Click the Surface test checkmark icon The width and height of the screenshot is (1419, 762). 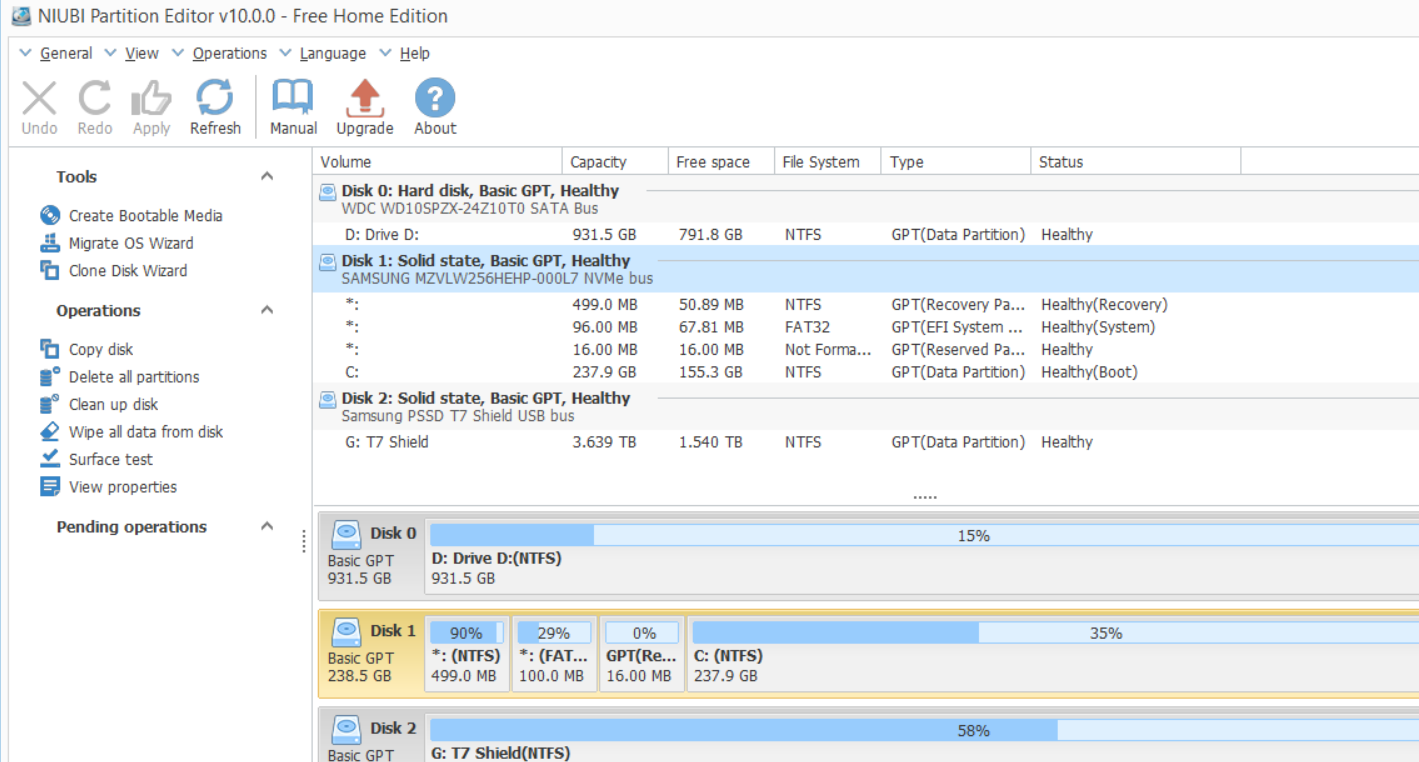[x=50, y=459]
